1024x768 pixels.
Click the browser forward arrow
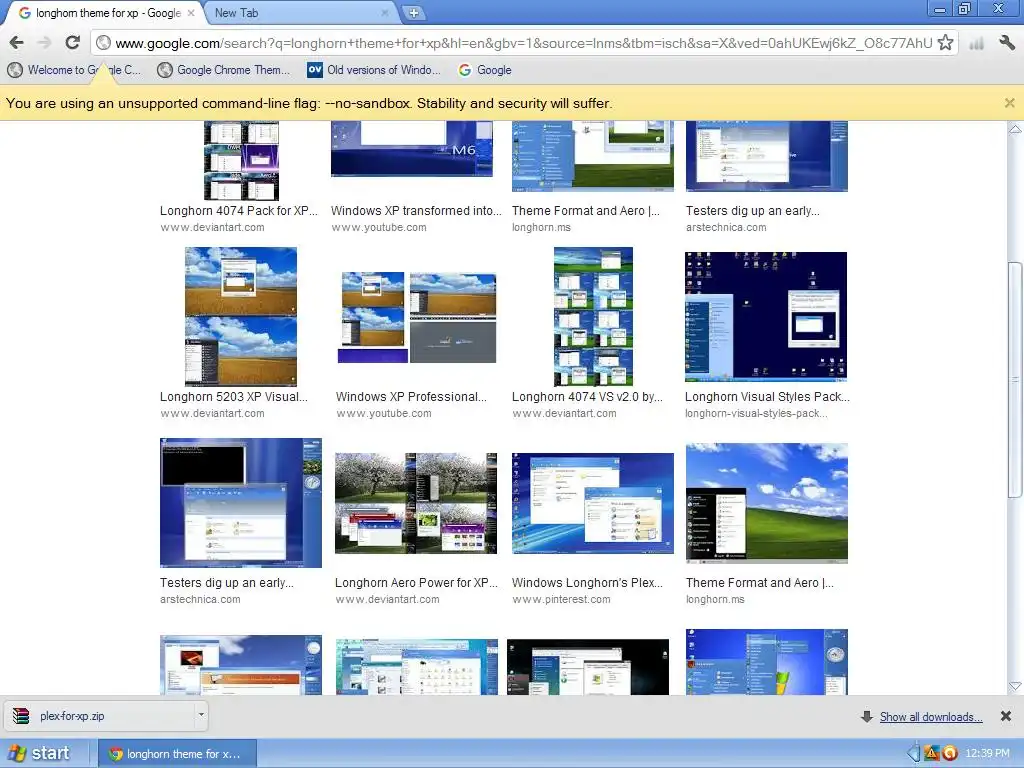click(44, 43)
